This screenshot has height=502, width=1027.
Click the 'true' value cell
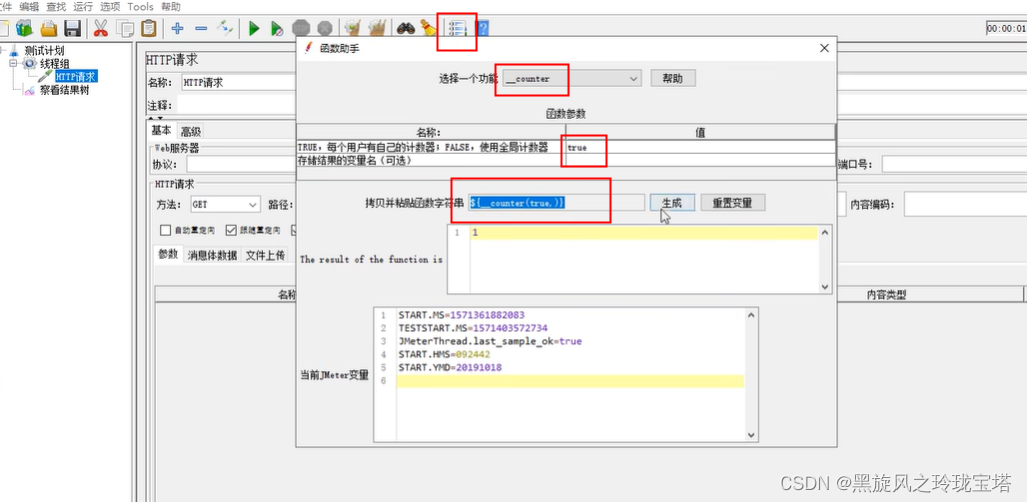click(701, 147)
